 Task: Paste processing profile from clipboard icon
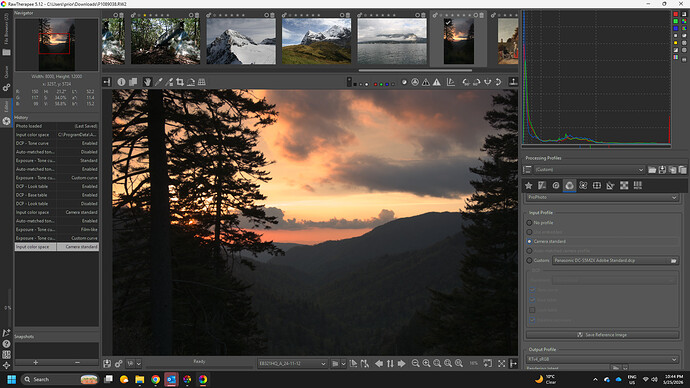tap(683, 170)
